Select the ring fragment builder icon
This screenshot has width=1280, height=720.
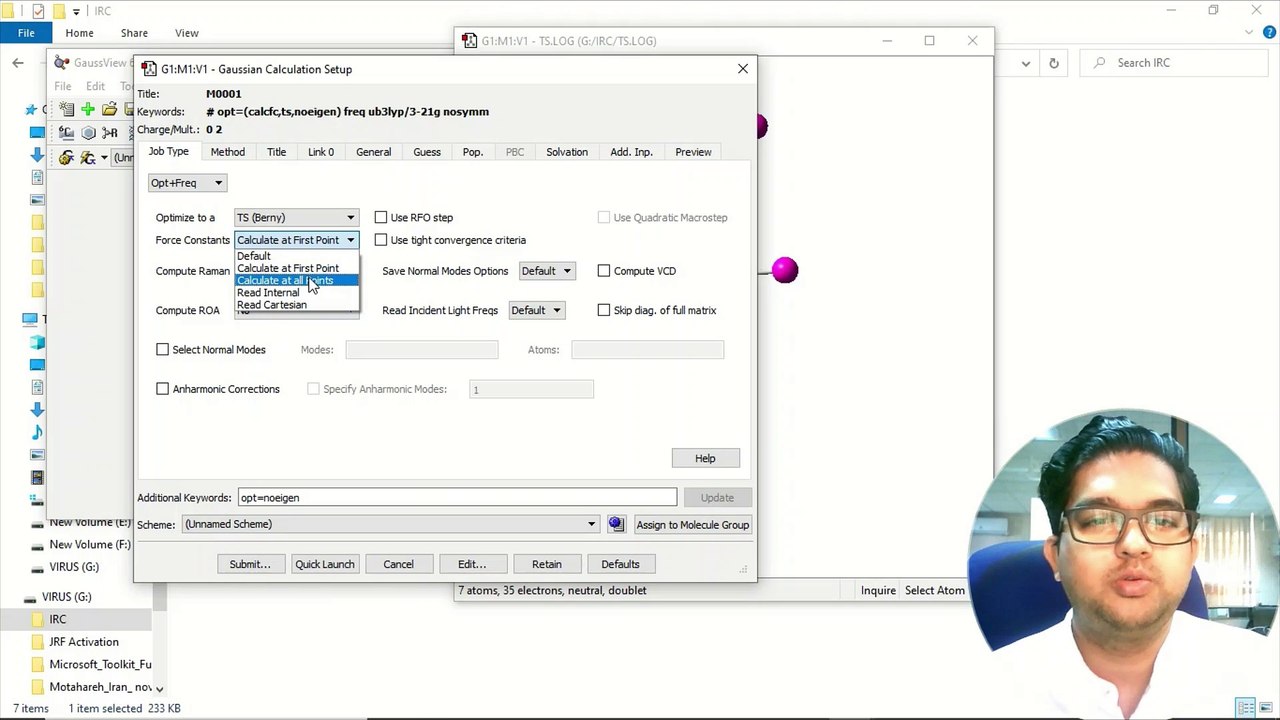click(x=88, y=133)
